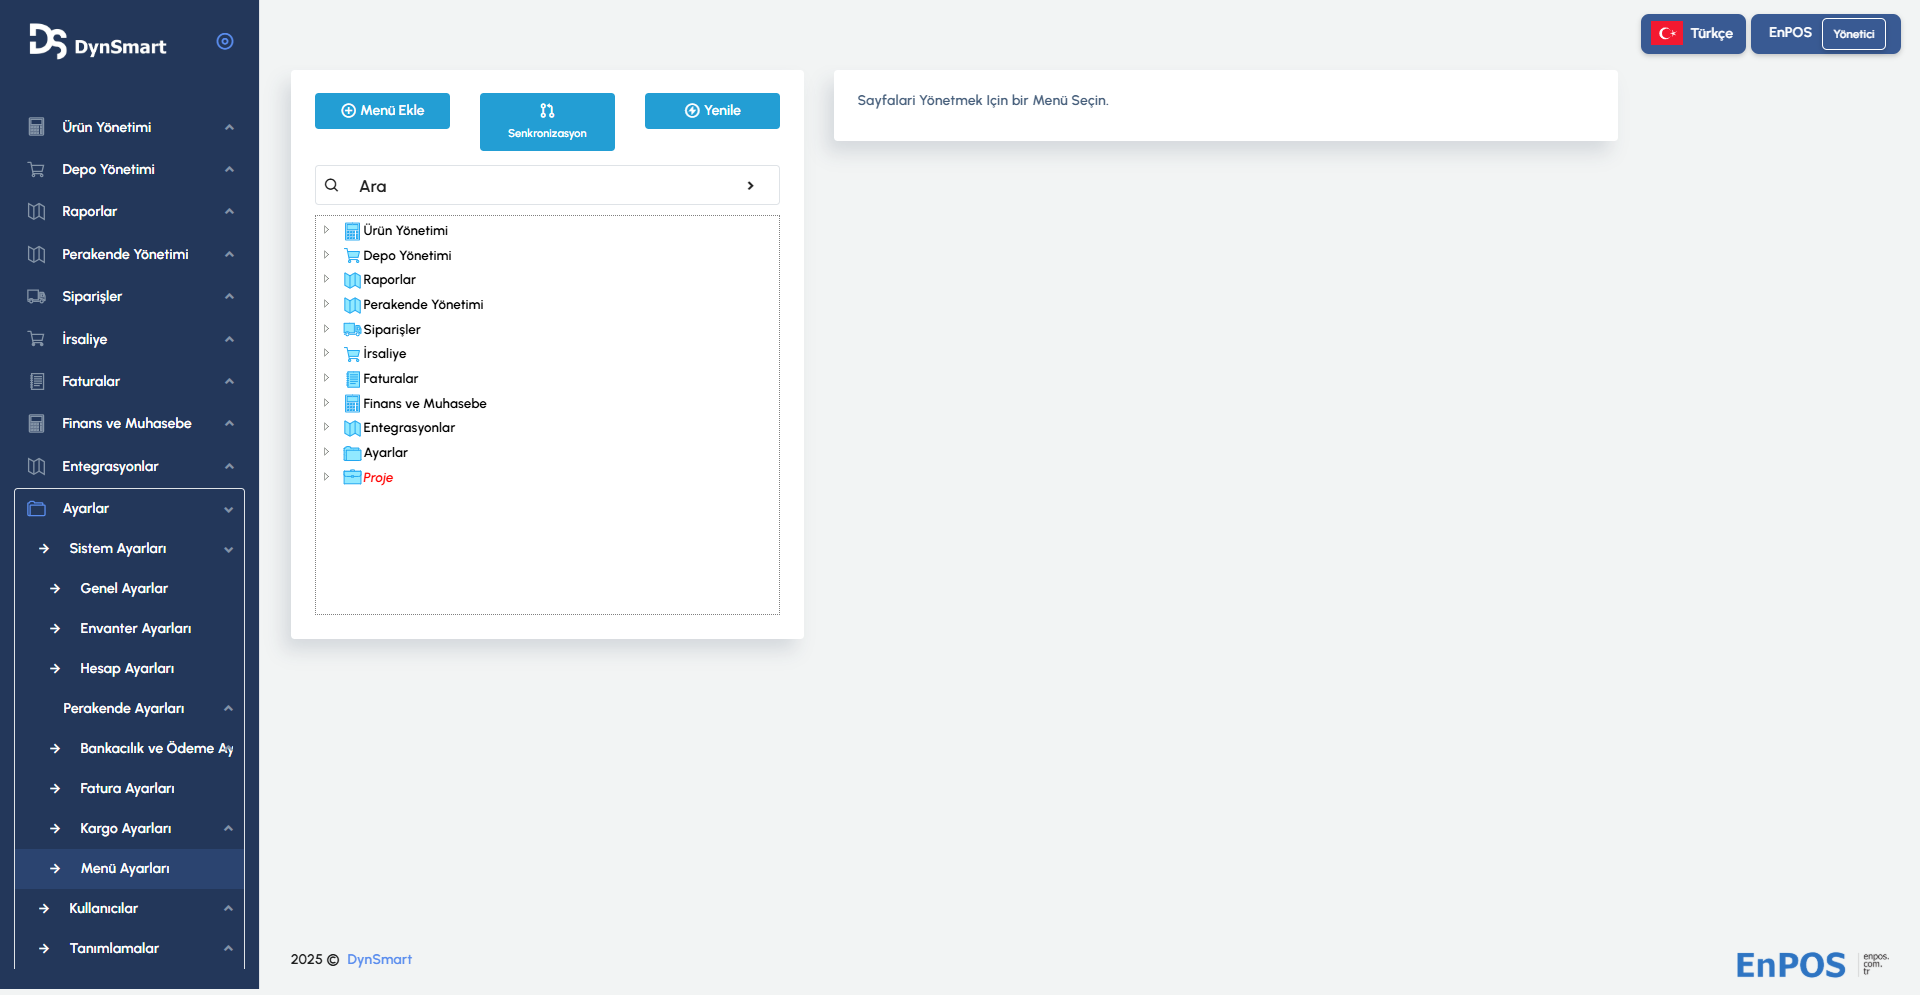The image size is (1920, 995).
Task: Click the search magnifier icon
Action: click(332, 186)
